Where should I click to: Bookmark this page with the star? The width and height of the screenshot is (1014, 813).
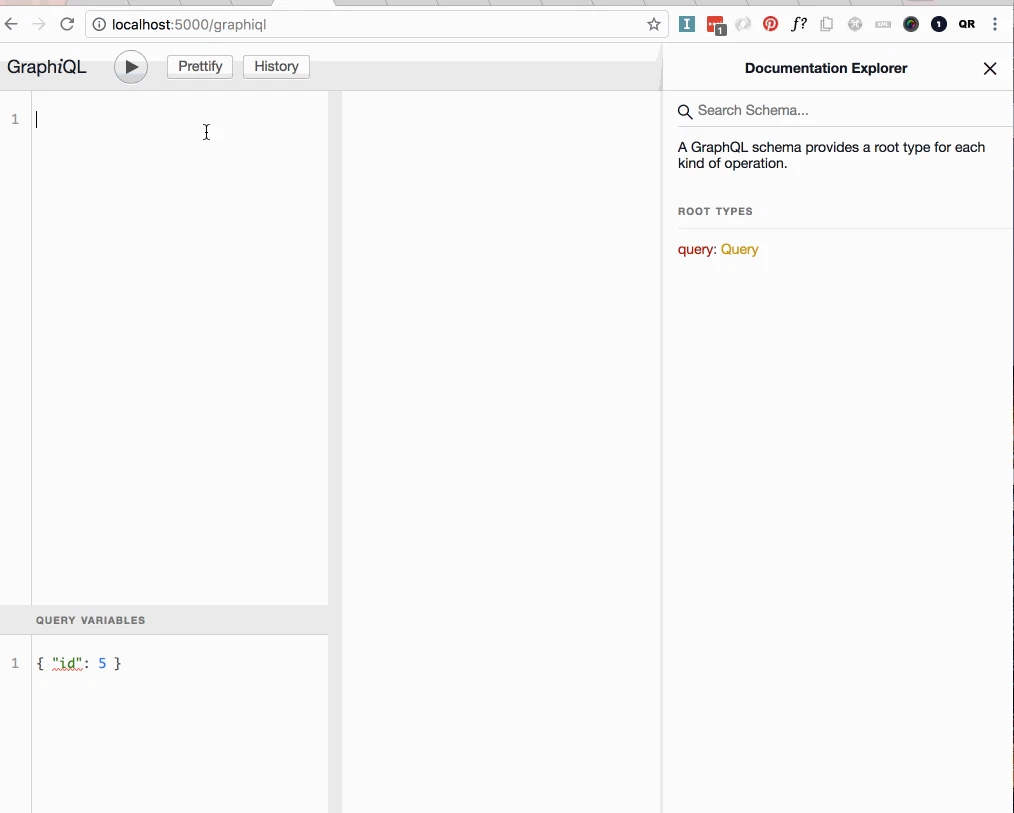click(x=654, y=25)
